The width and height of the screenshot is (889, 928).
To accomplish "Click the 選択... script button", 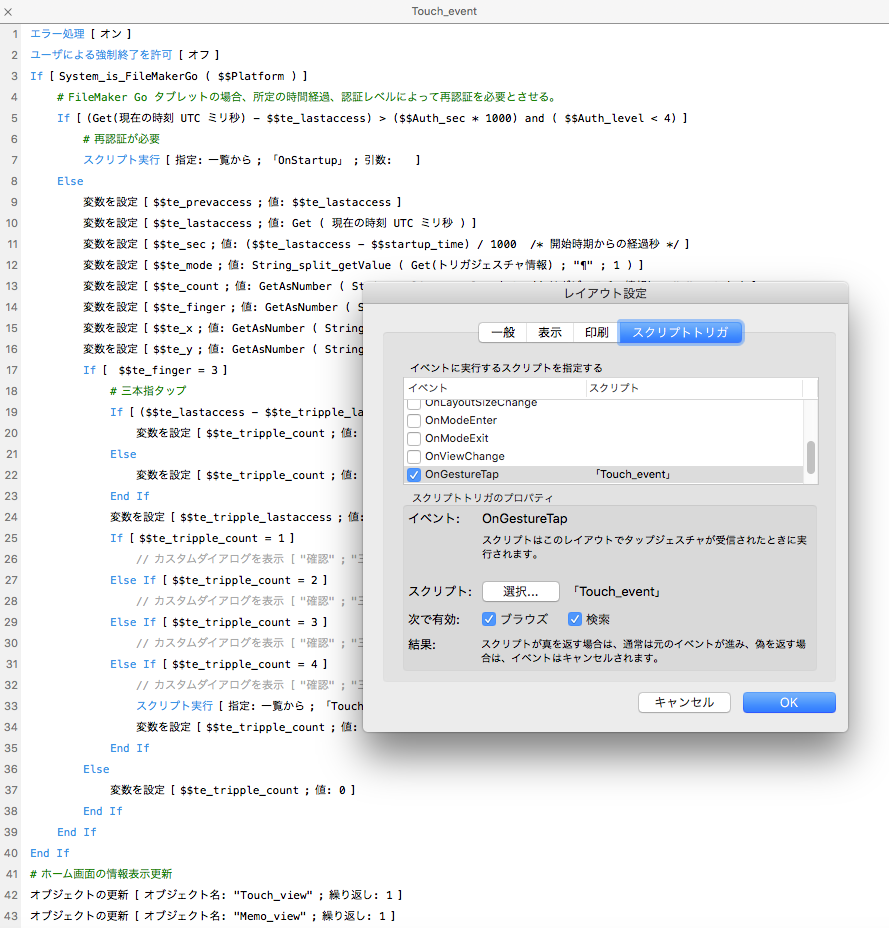I will pyautogui.click(x=521, y=591).
